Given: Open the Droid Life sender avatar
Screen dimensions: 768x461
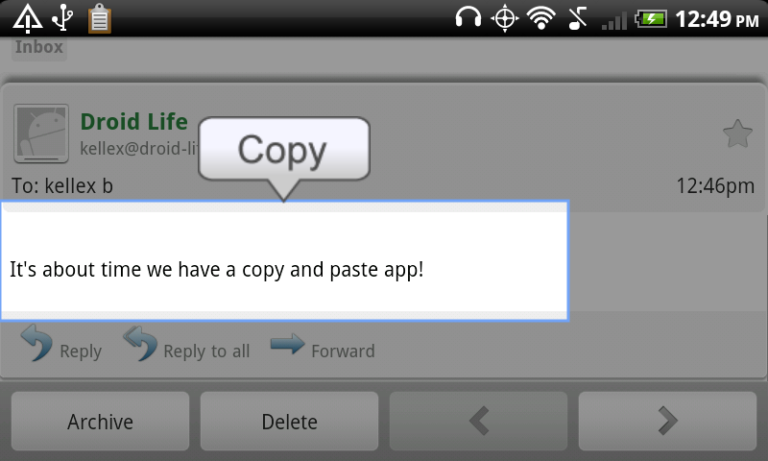Looking at the screenshot, I should [41, 133].
